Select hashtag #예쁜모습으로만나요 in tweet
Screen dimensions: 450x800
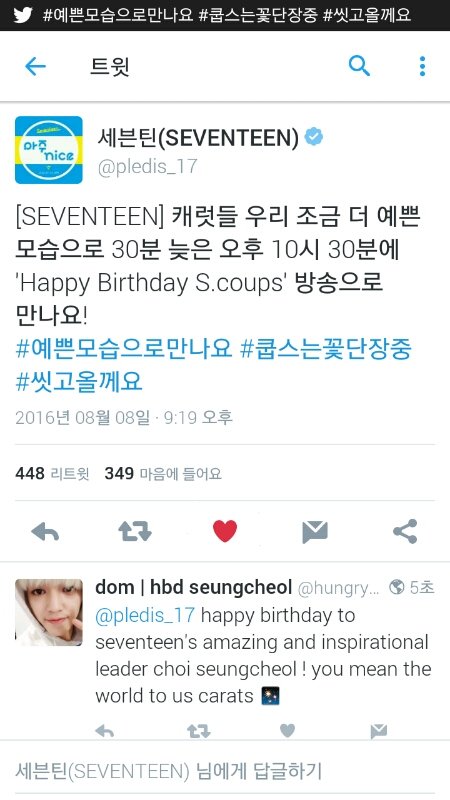tap(124, 350)
